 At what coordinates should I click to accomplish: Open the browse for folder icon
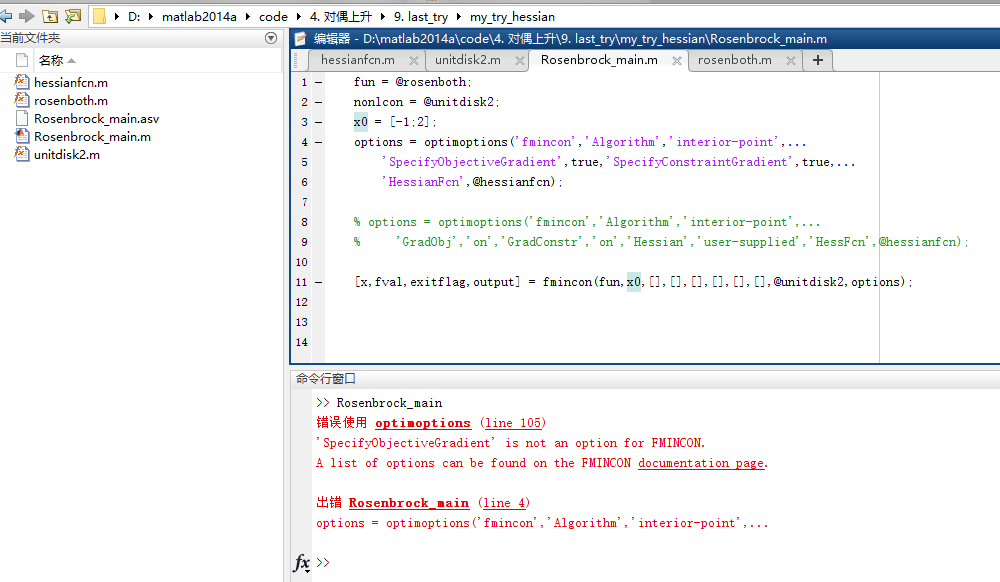pyautogui.click(x=73, y=16)
